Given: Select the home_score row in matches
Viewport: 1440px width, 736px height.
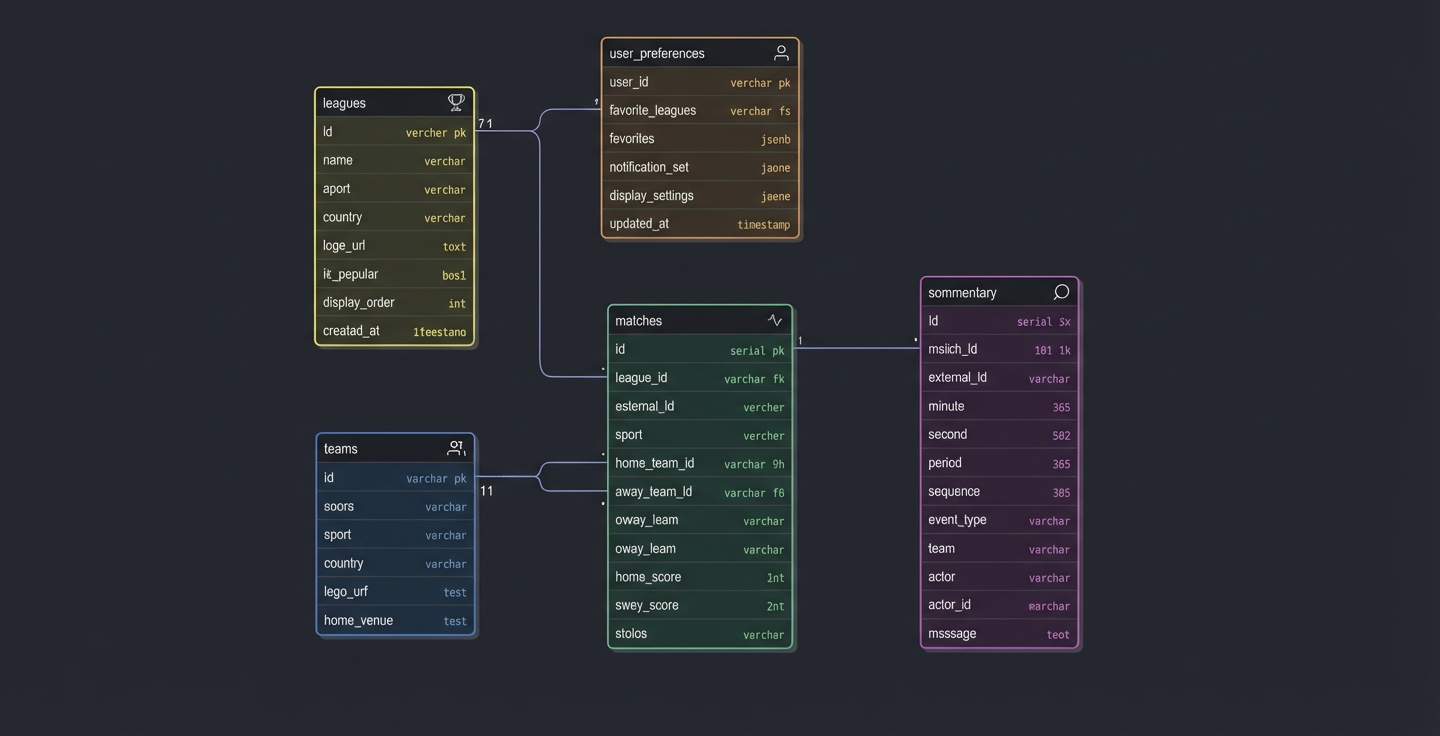Looking at the screenshot, I should tap(699, 577).
